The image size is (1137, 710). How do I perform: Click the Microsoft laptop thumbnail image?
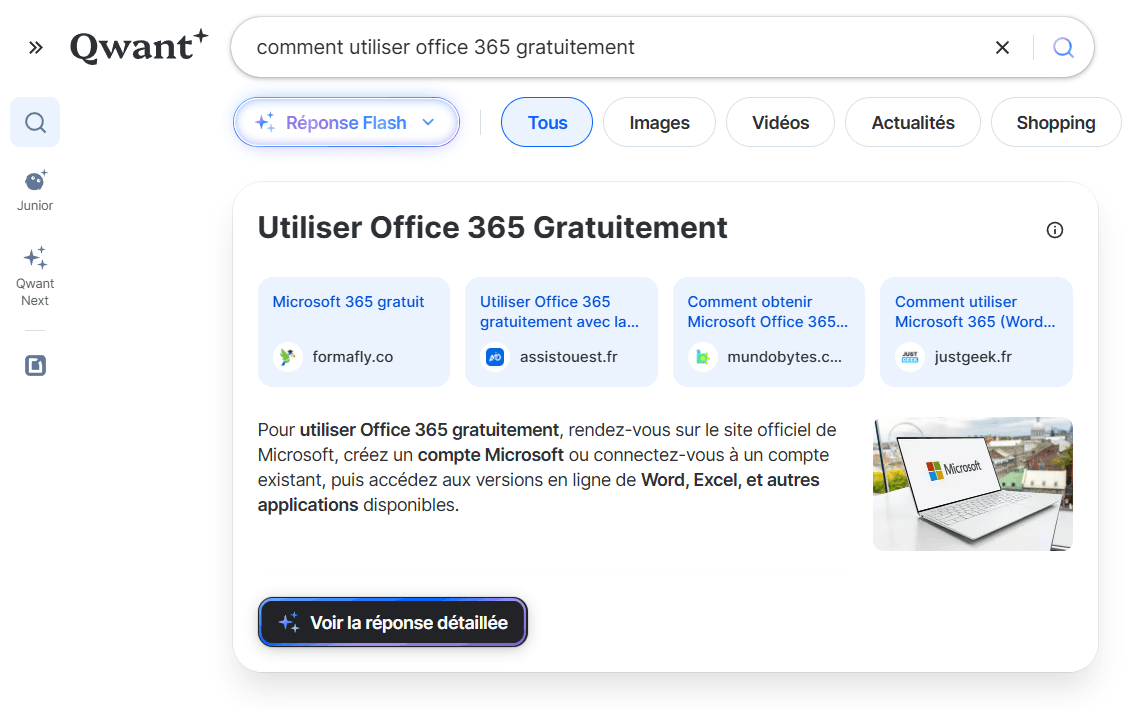pyautogui.click(x=972, y=484)
